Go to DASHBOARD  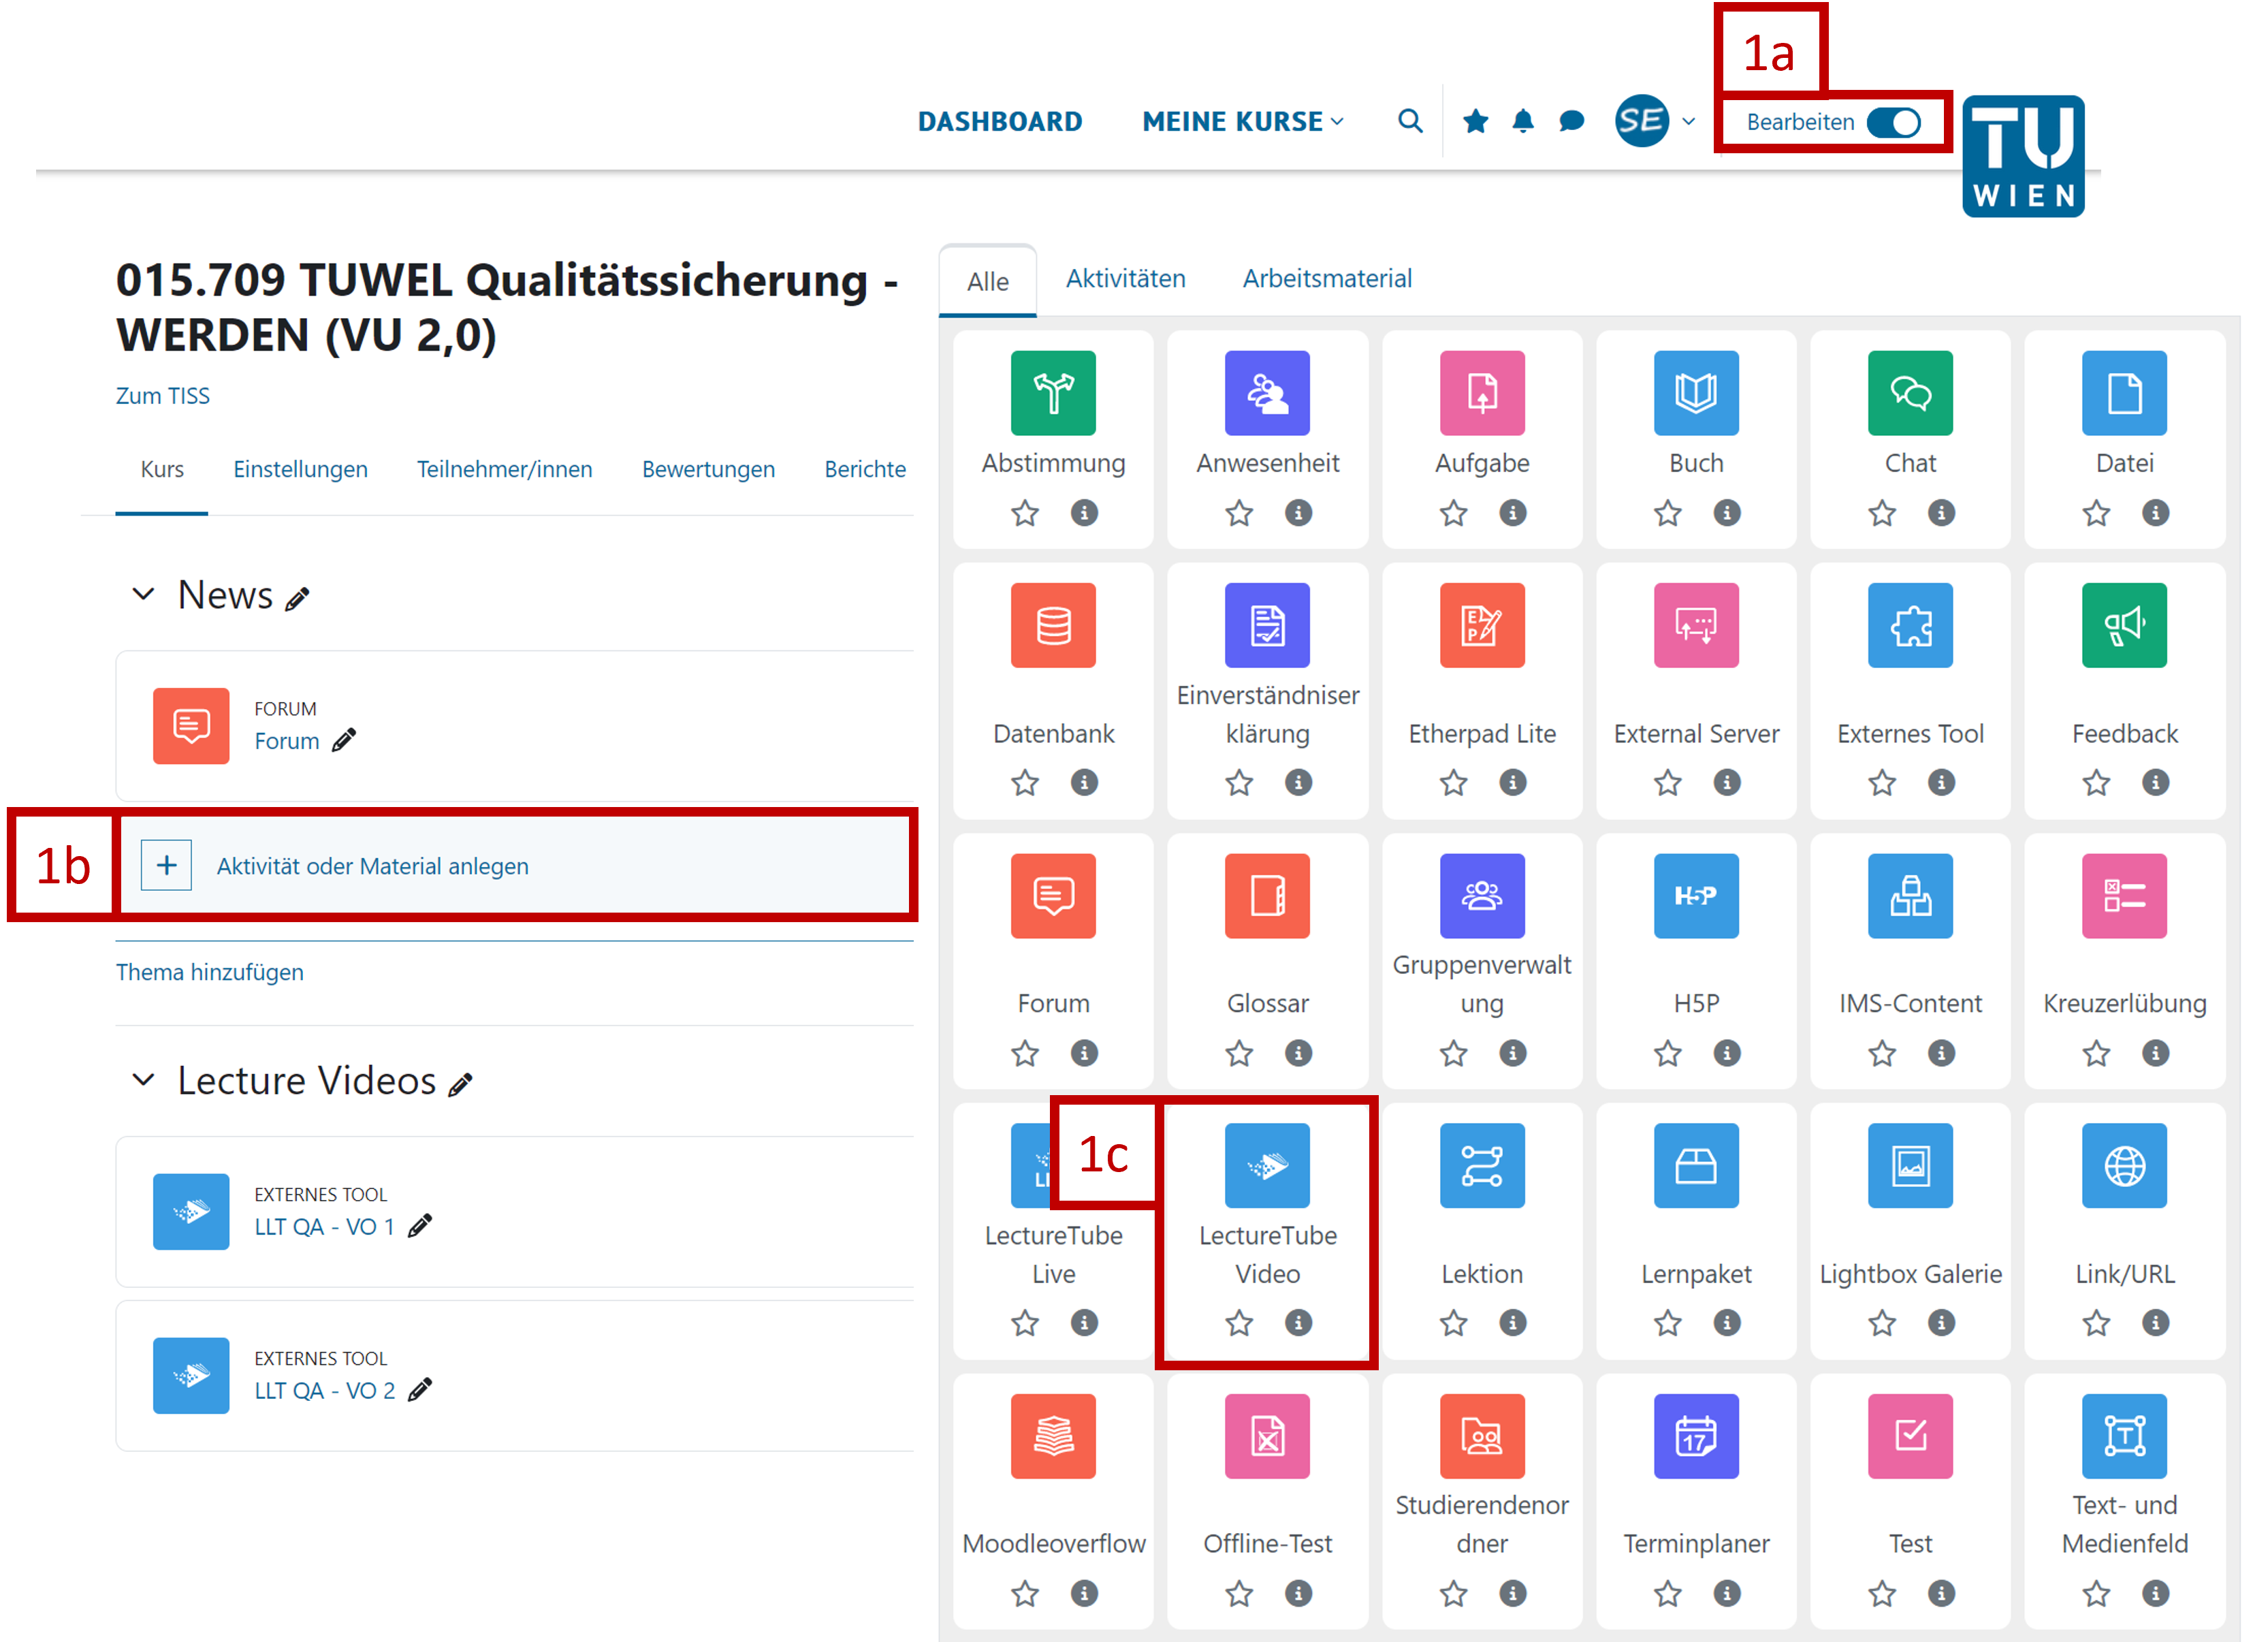[1000, 122]
